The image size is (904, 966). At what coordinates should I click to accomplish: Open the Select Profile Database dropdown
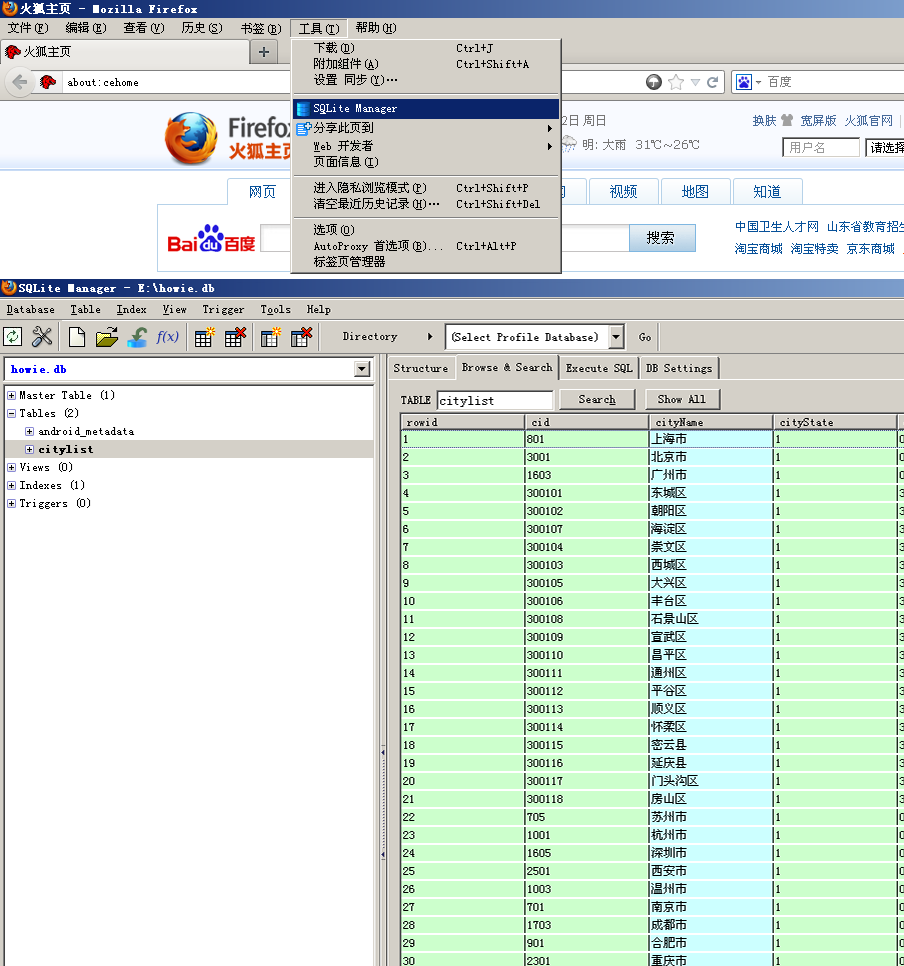click(616, 337)
